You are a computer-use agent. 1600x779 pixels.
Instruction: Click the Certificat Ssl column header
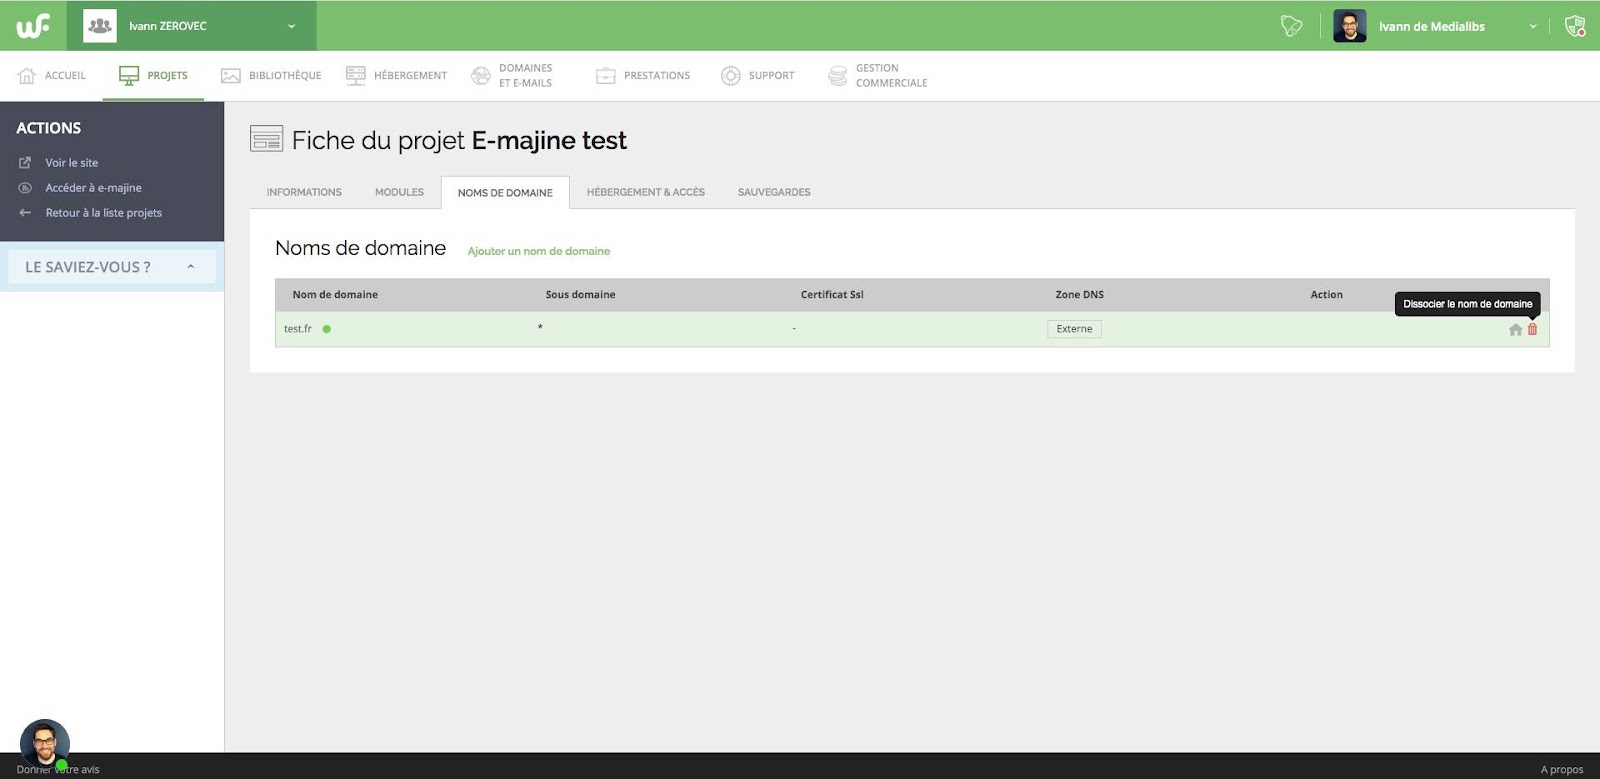832,295
